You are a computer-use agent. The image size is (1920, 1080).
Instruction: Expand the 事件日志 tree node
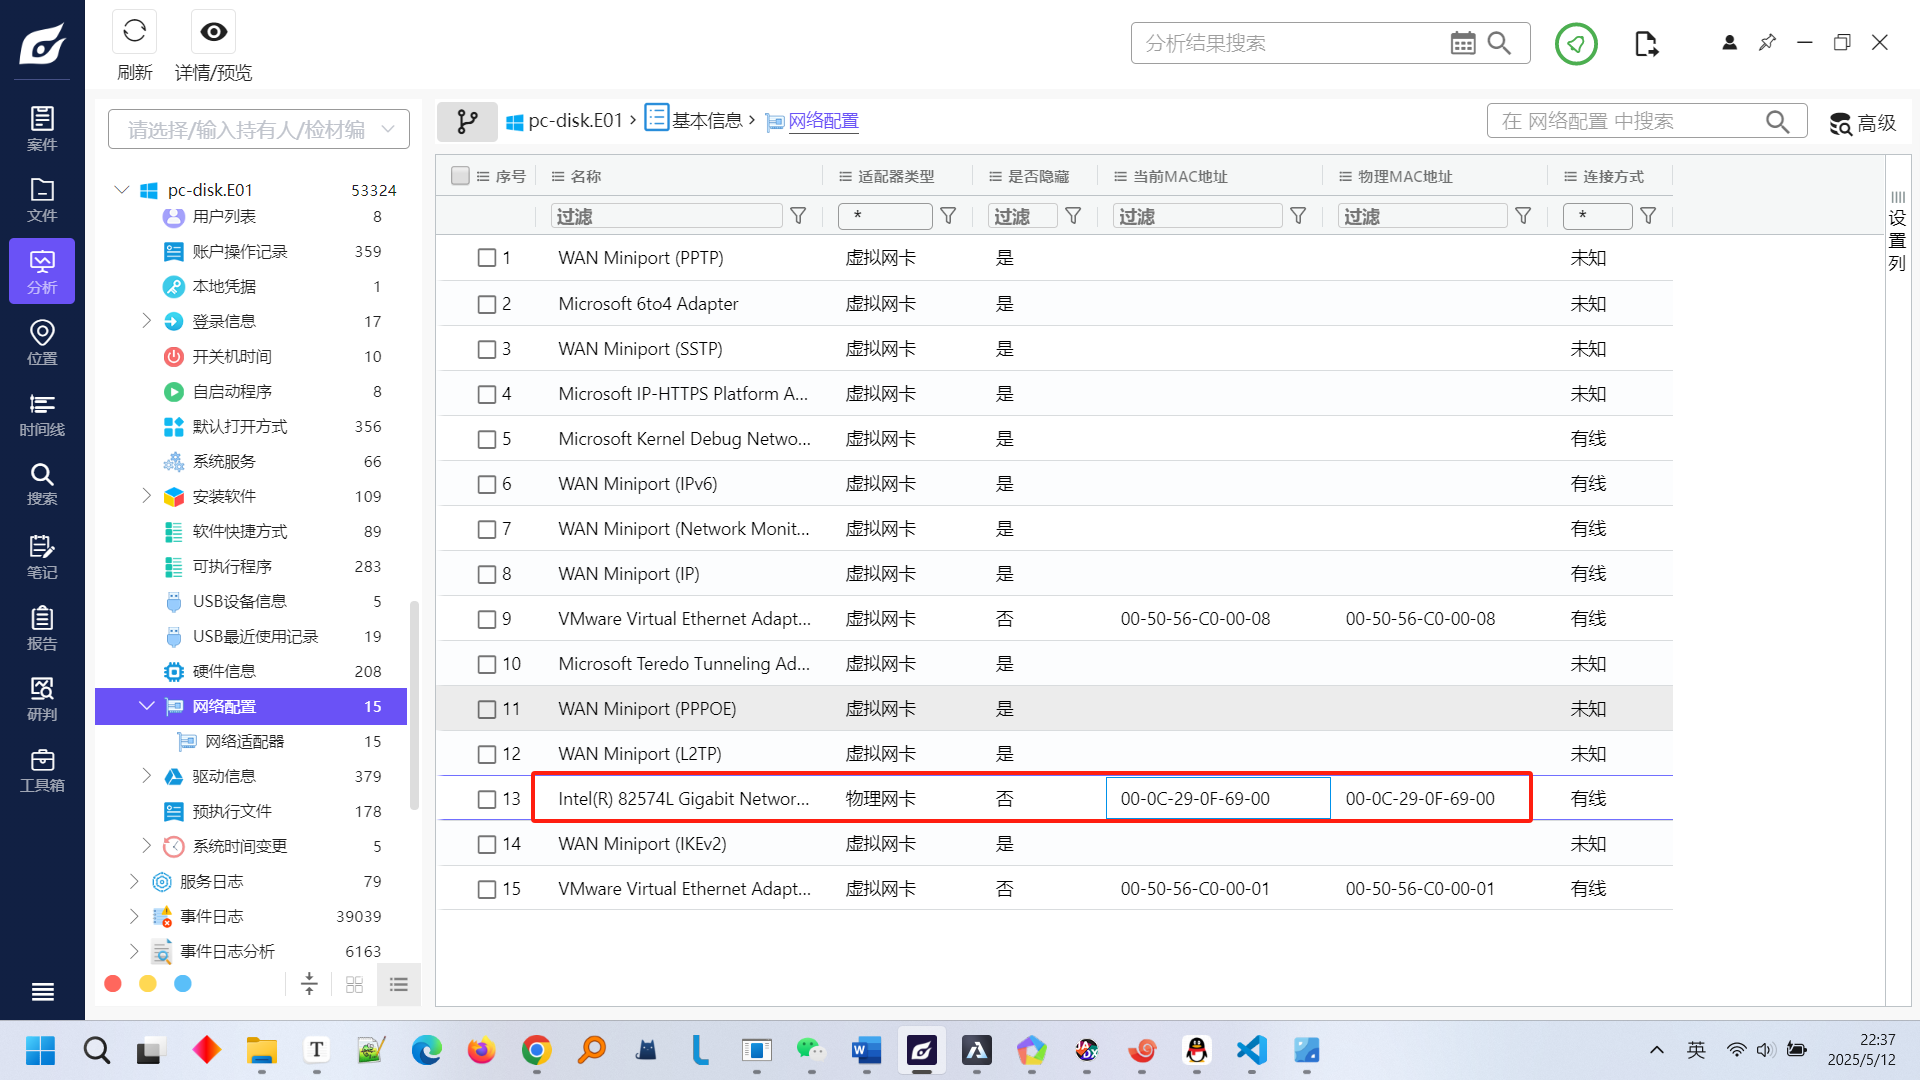pyautogui.click(x=134, y=915)
